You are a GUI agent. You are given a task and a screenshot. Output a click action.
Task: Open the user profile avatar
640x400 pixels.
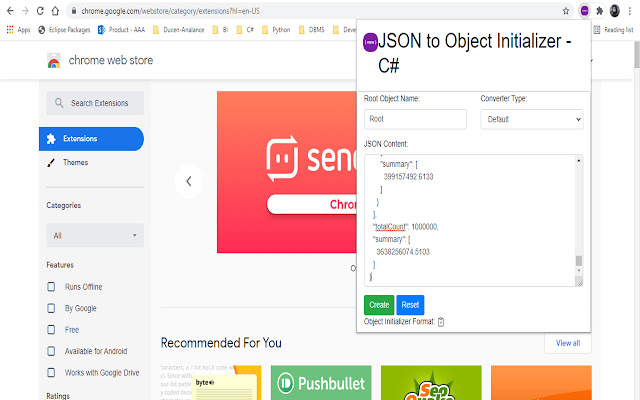coord(615,11)
